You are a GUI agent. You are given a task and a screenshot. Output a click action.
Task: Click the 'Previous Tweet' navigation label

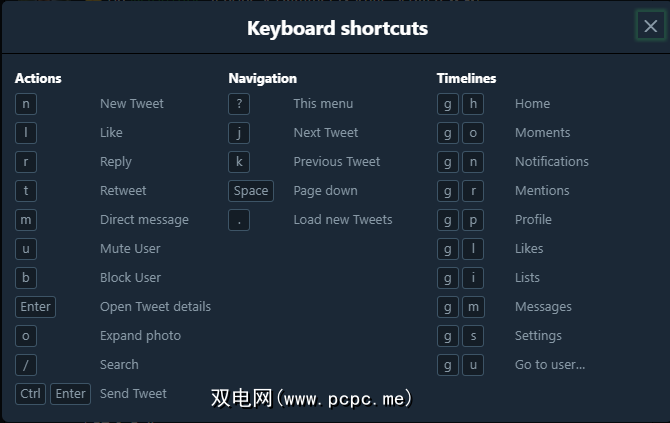[x=337, y=162]
